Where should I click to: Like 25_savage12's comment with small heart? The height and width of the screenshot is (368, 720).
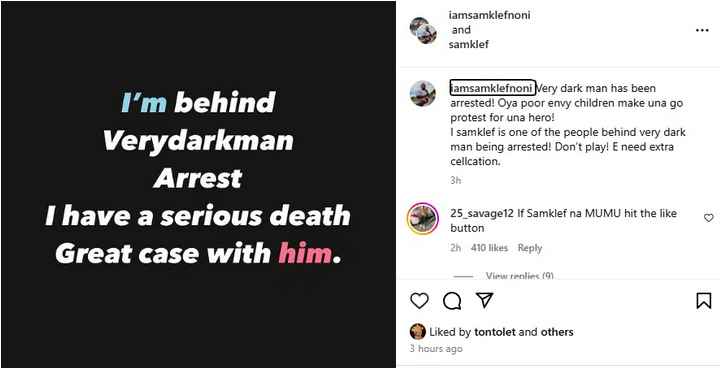(x=709, y=218)
